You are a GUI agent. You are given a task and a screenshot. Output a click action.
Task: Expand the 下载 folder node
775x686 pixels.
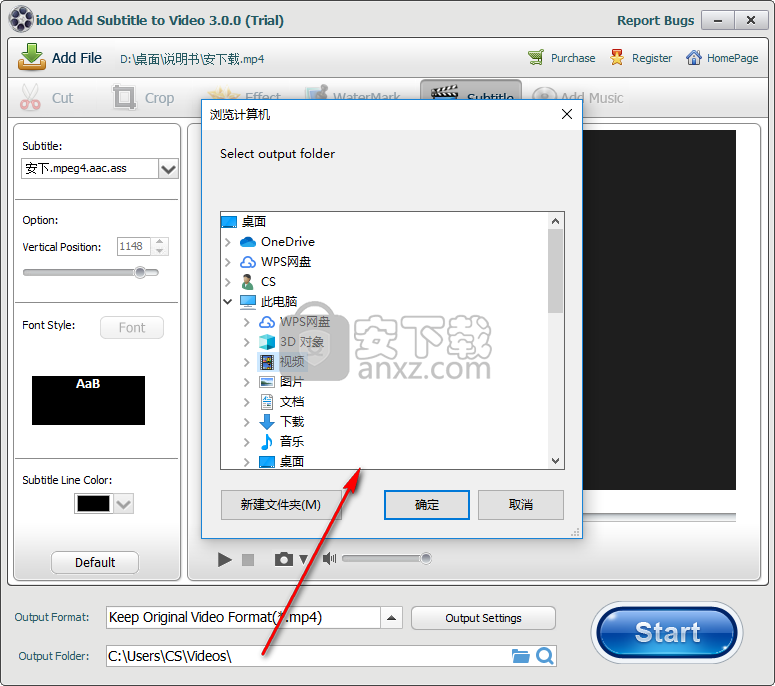(247, 422)
